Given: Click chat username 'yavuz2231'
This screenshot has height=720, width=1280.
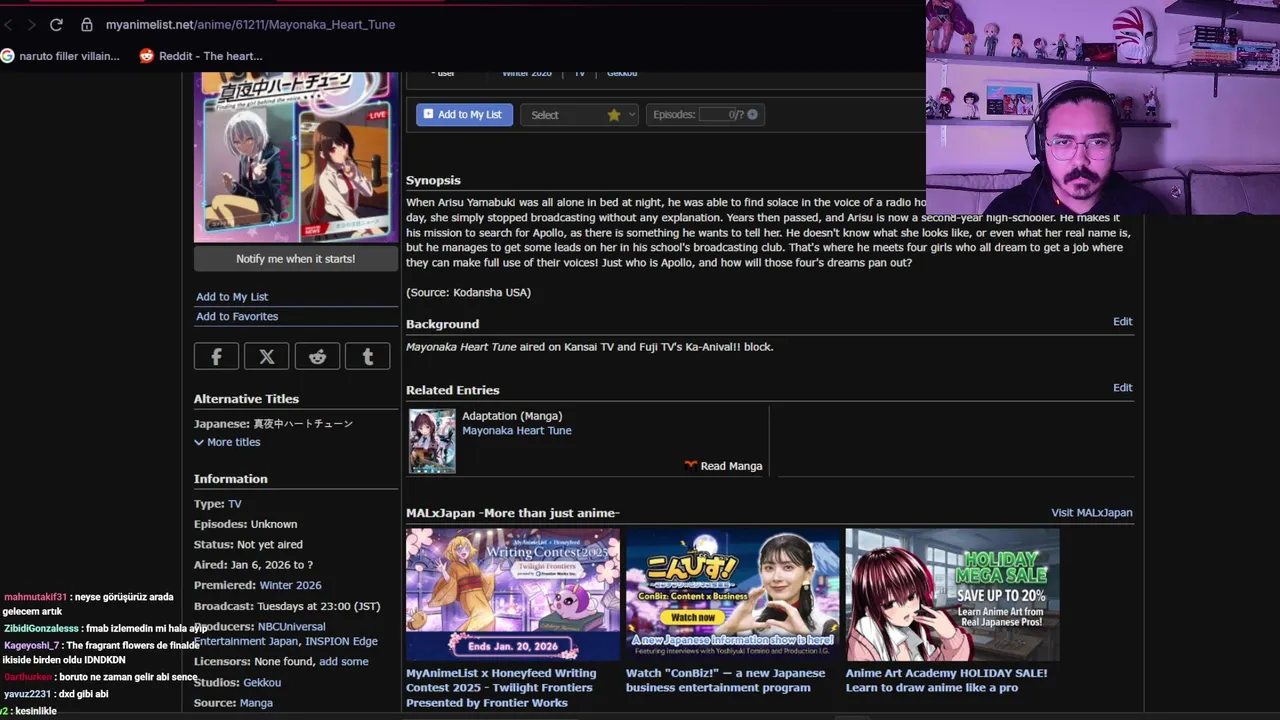Looking at the screenshot, I should pyautogui.click(x=27, y=694).
